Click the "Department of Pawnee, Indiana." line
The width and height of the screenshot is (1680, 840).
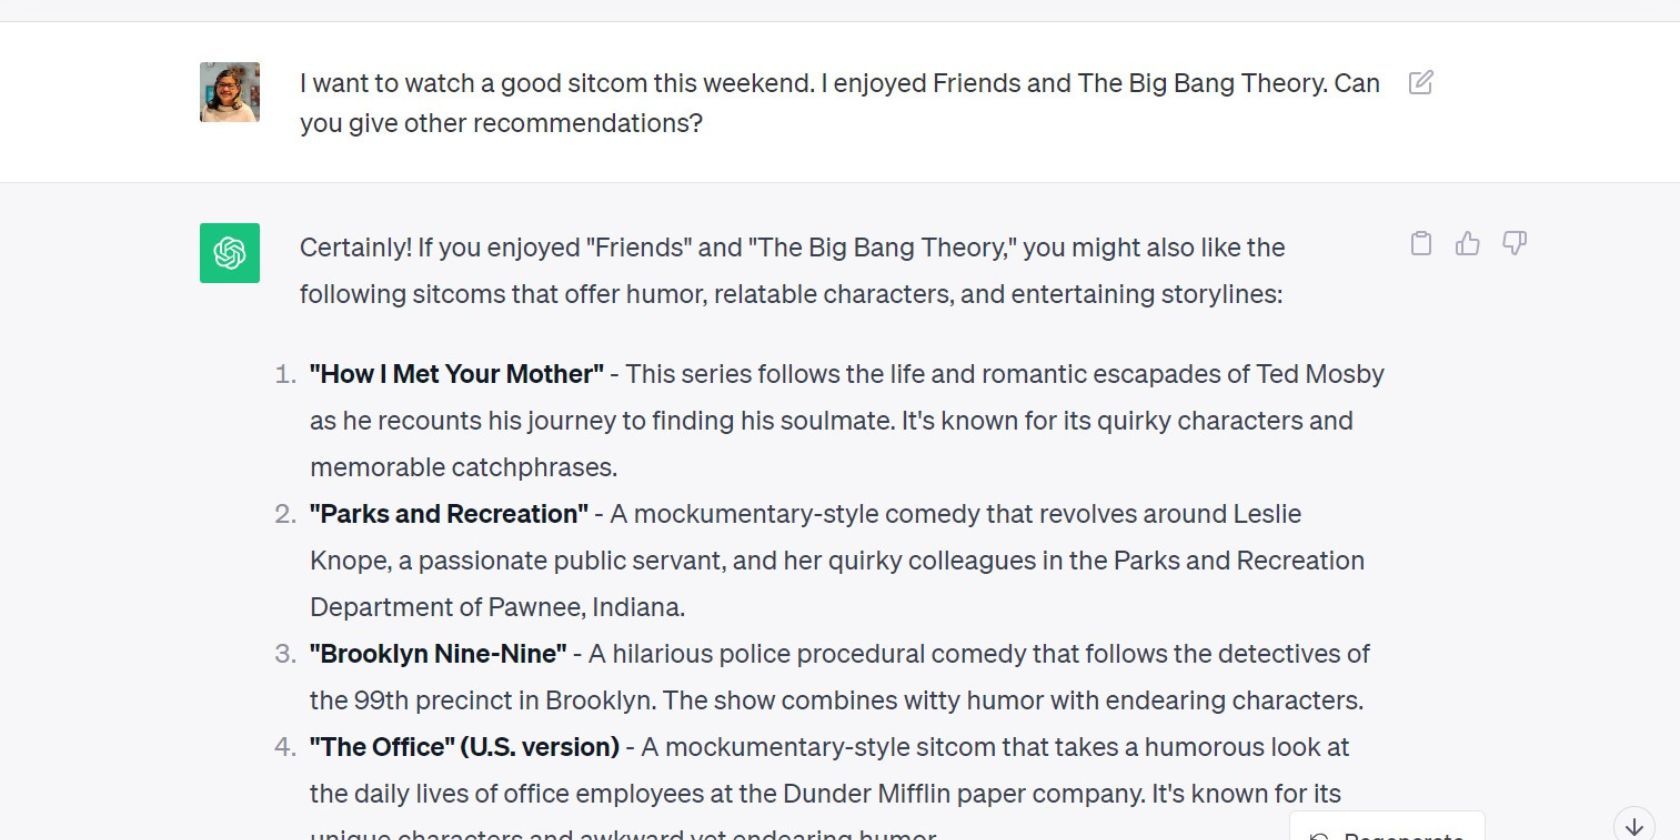coord(497,607)
